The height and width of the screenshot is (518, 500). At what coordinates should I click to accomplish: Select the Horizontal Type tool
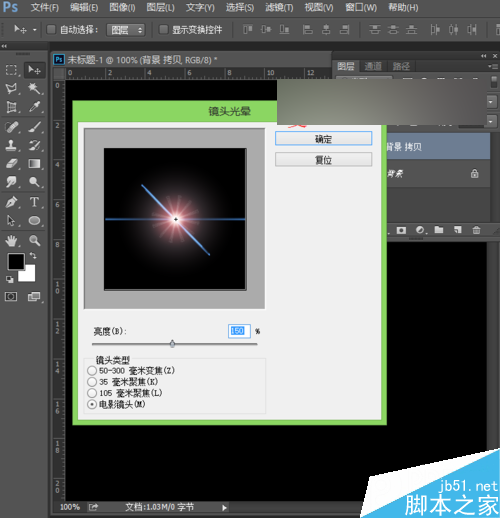pyautogui.click(x=34, y=202)
